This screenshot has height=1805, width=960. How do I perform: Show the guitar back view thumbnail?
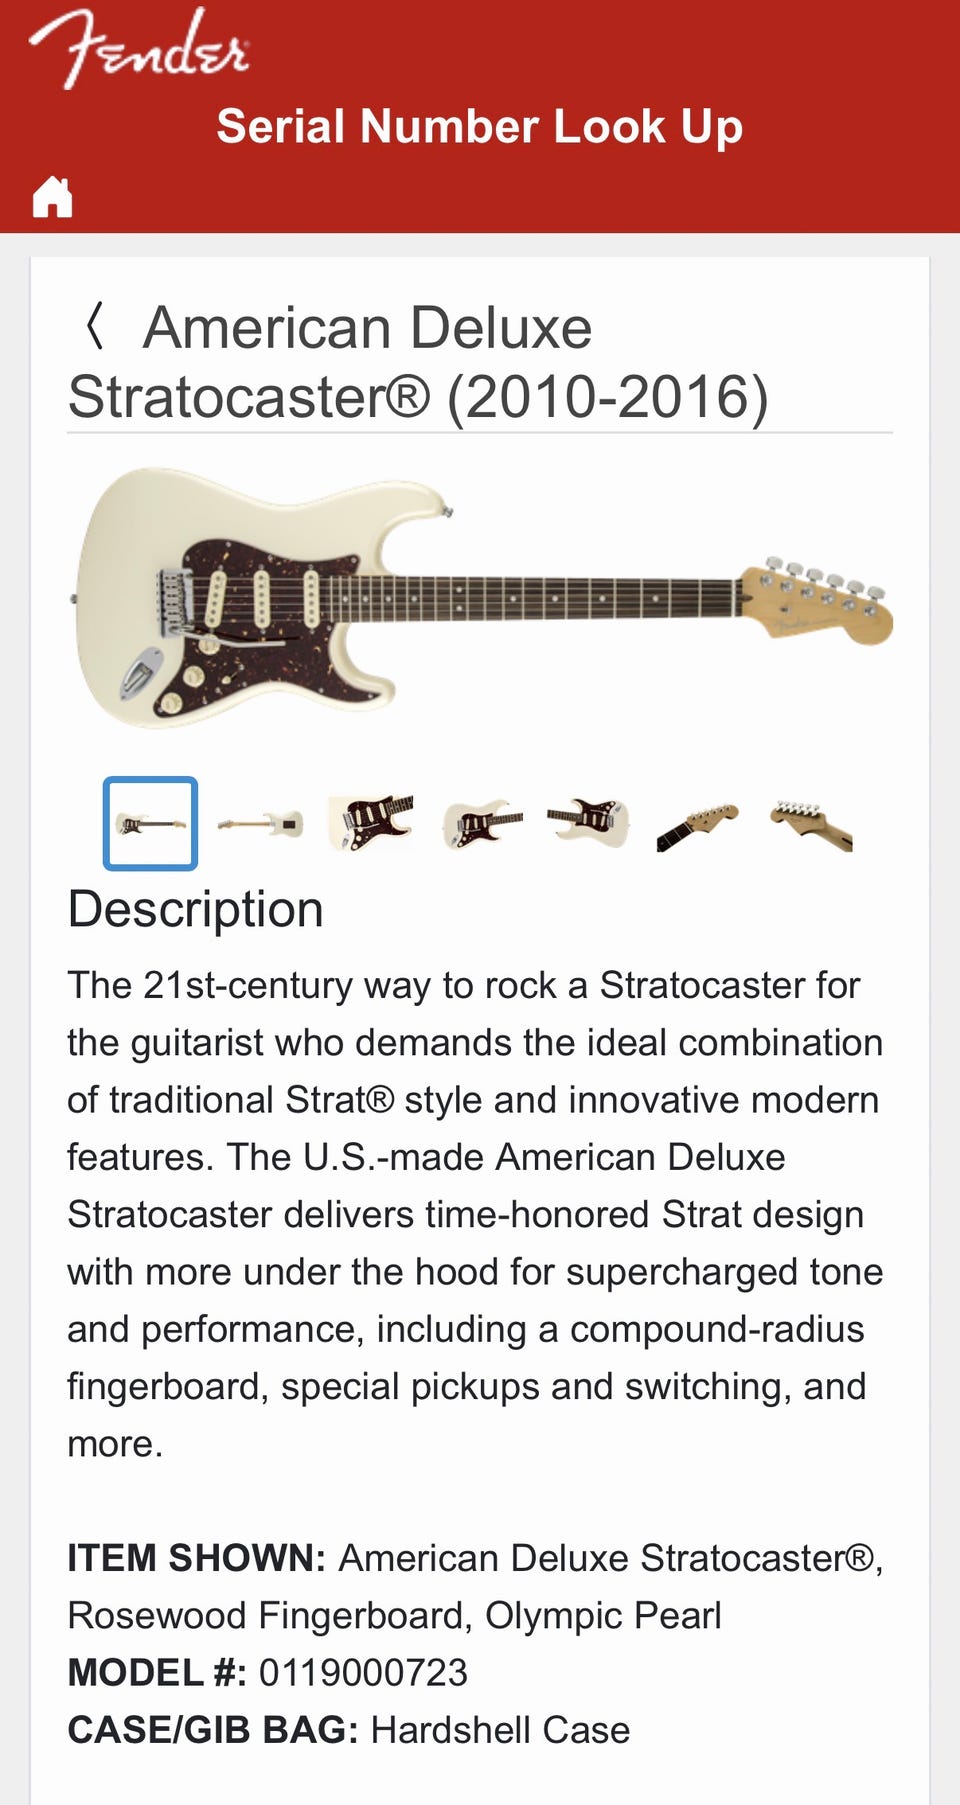[x=260, y=824]
